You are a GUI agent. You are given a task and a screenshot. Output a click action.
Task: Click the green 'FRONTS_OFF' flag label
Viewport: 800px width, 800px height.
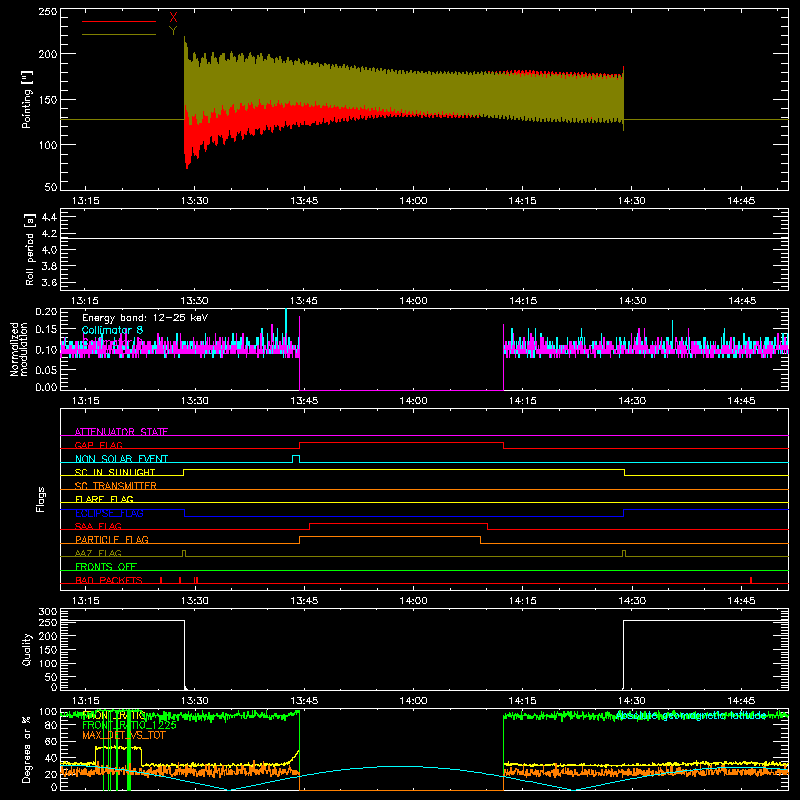[x=106, y=567]
